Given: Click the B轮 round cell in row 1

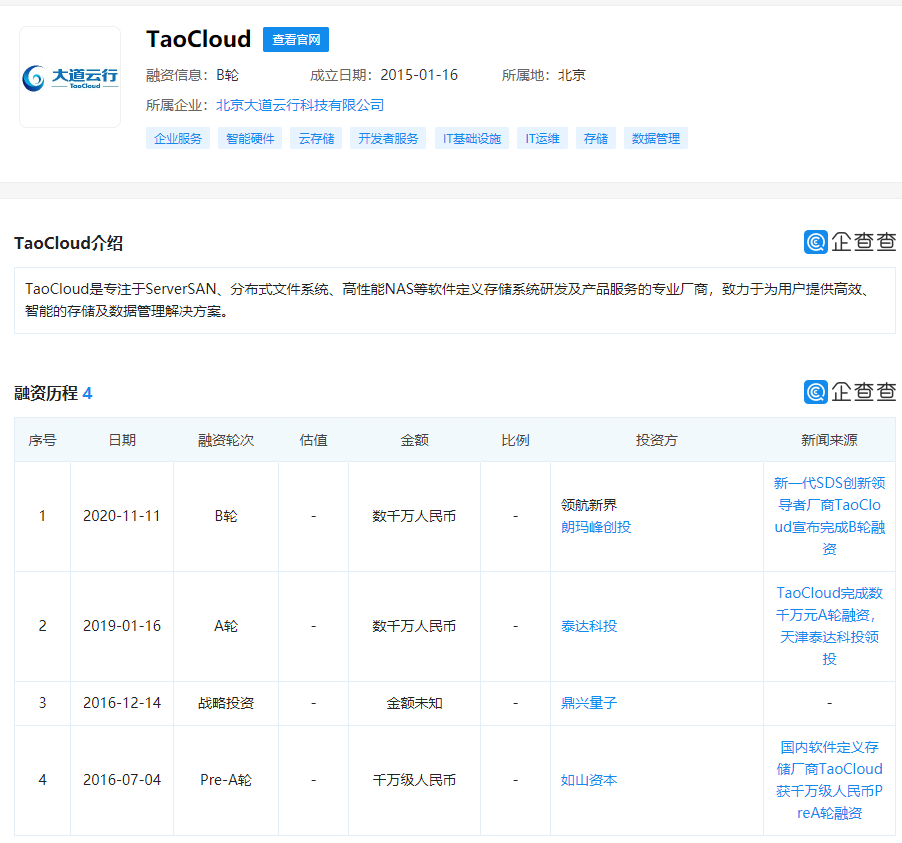Looking at the screenshot, I should coord(226,516).
